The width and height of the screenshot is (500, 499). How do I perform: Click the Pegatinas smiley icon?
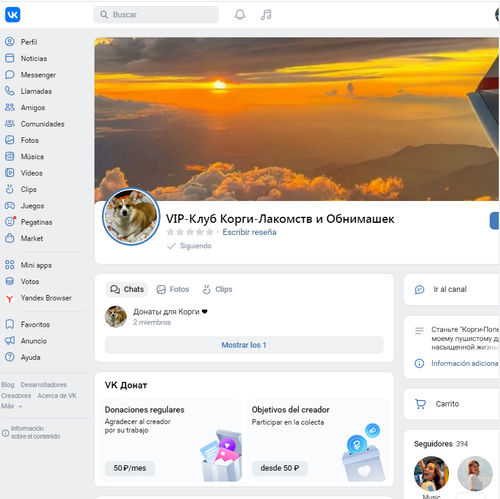point(10,222)
